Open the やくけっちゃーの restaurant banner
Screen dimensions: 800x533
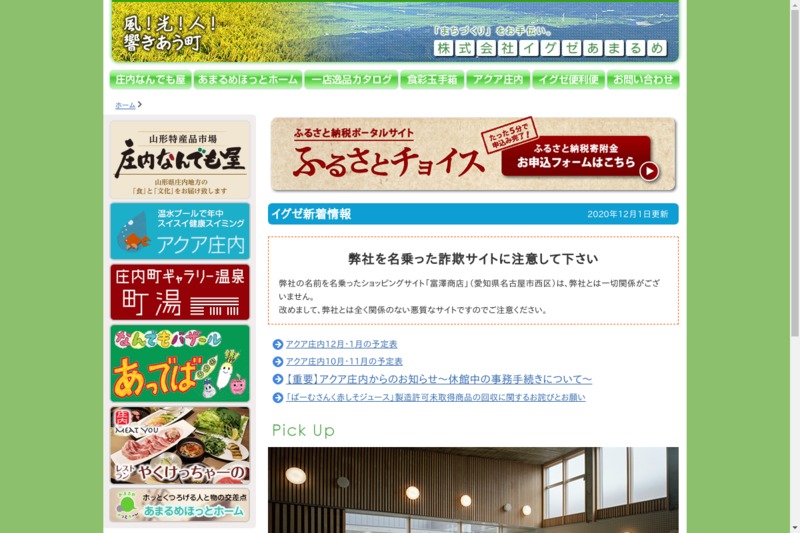[x=180, y=445]
